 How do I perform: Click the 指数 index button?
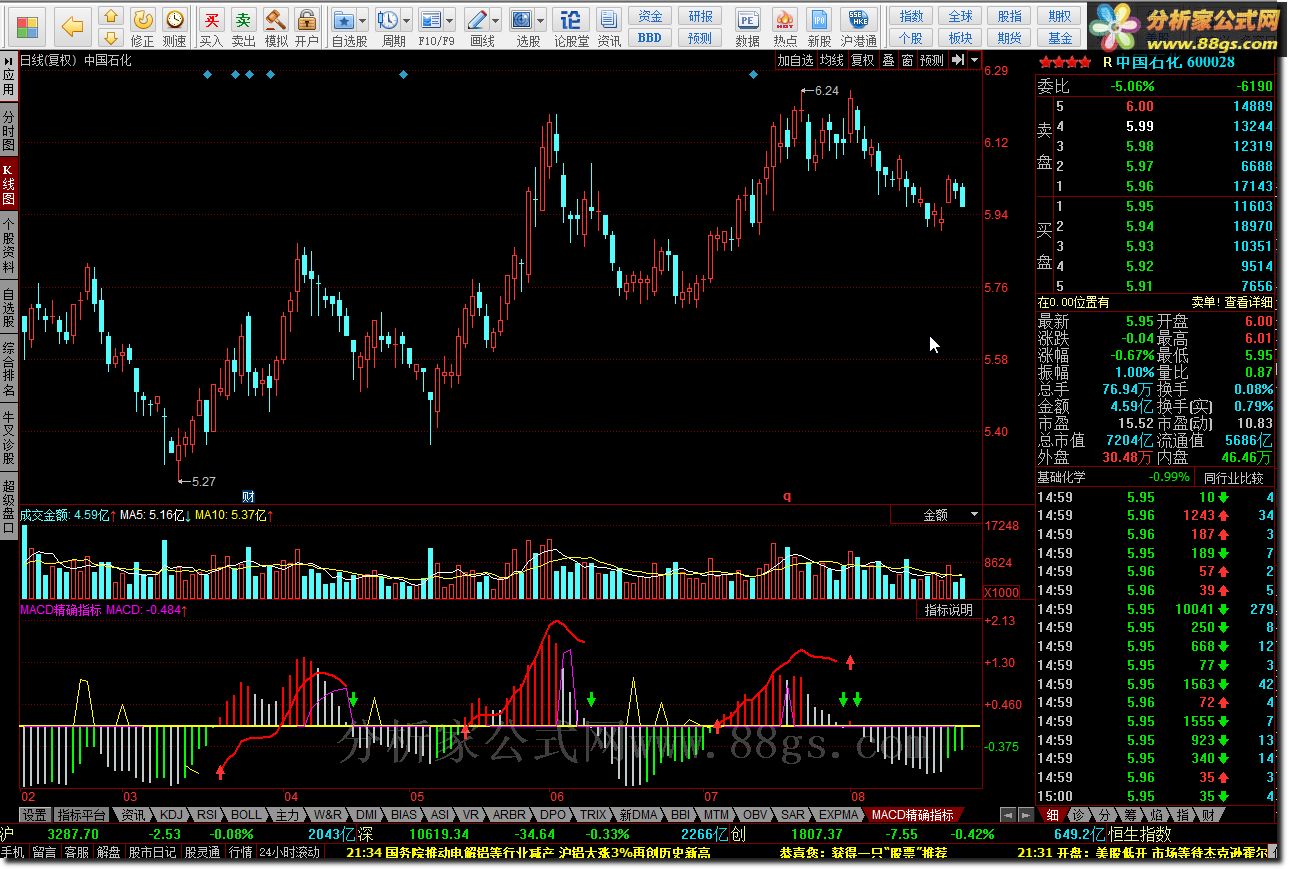click(911, 17)
